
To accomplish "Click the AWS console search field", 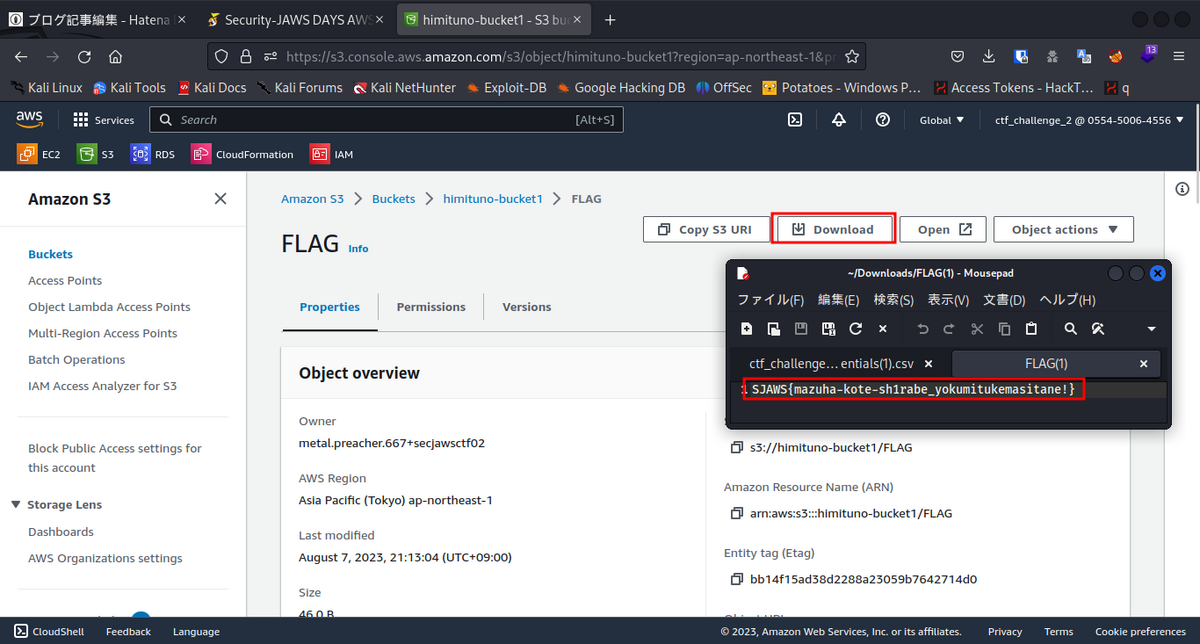I will pyautogui.click(x=387, y=120).
